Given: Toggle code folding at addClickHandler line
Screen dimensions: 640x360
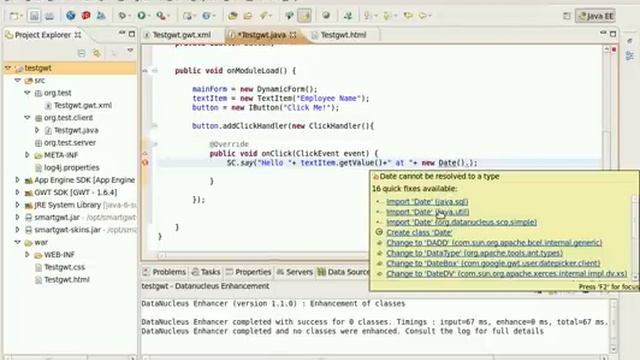Looking at the screenshot, I should pos(155,126).
